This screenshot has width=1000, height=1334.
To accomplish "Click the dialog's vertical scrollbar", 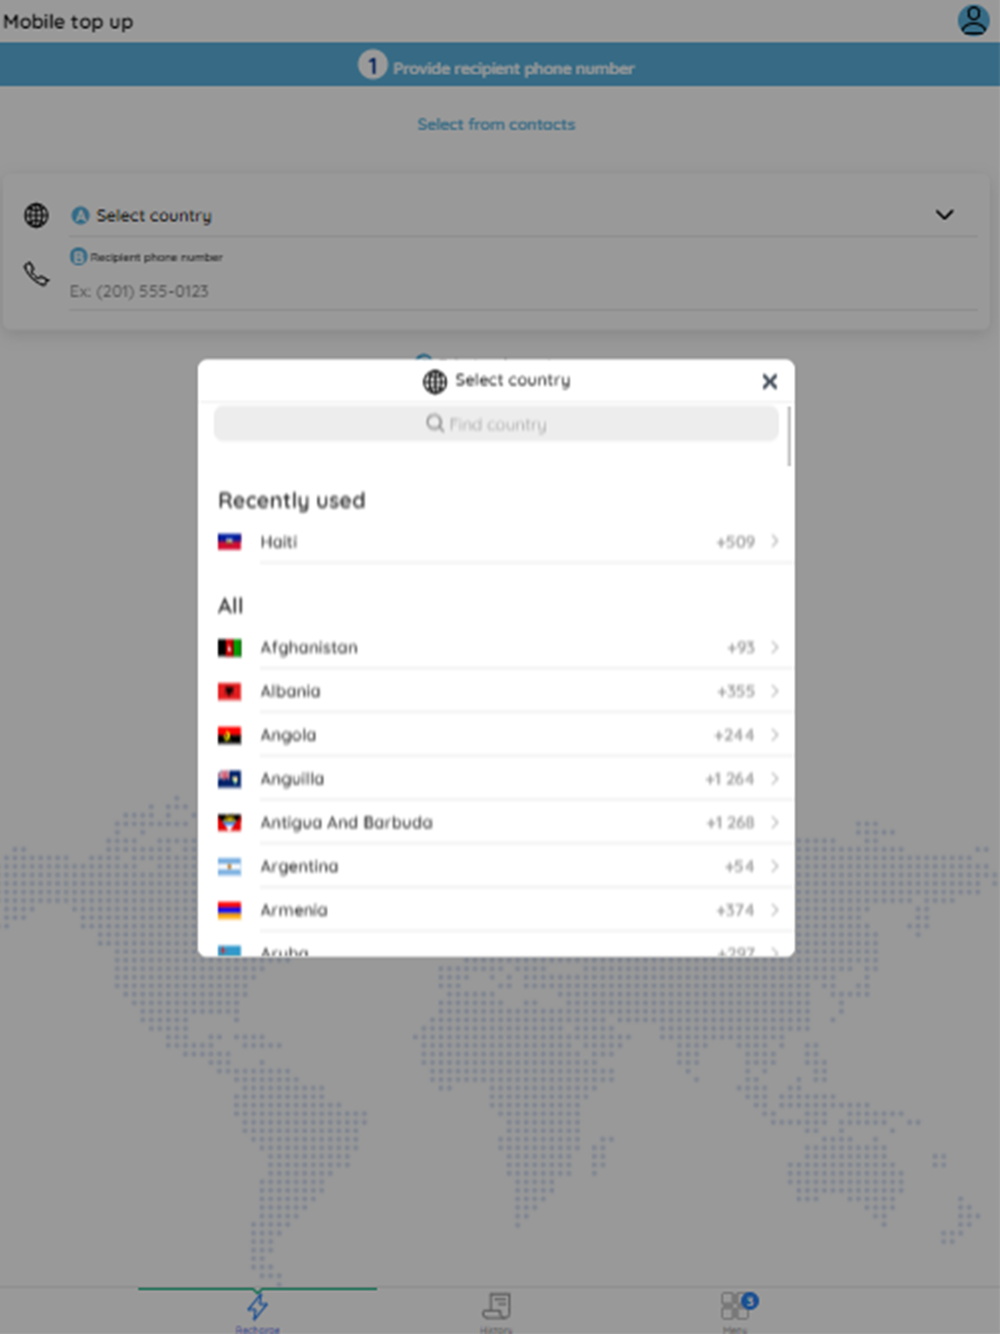I will pyautogui.click(x=789, y=436).
